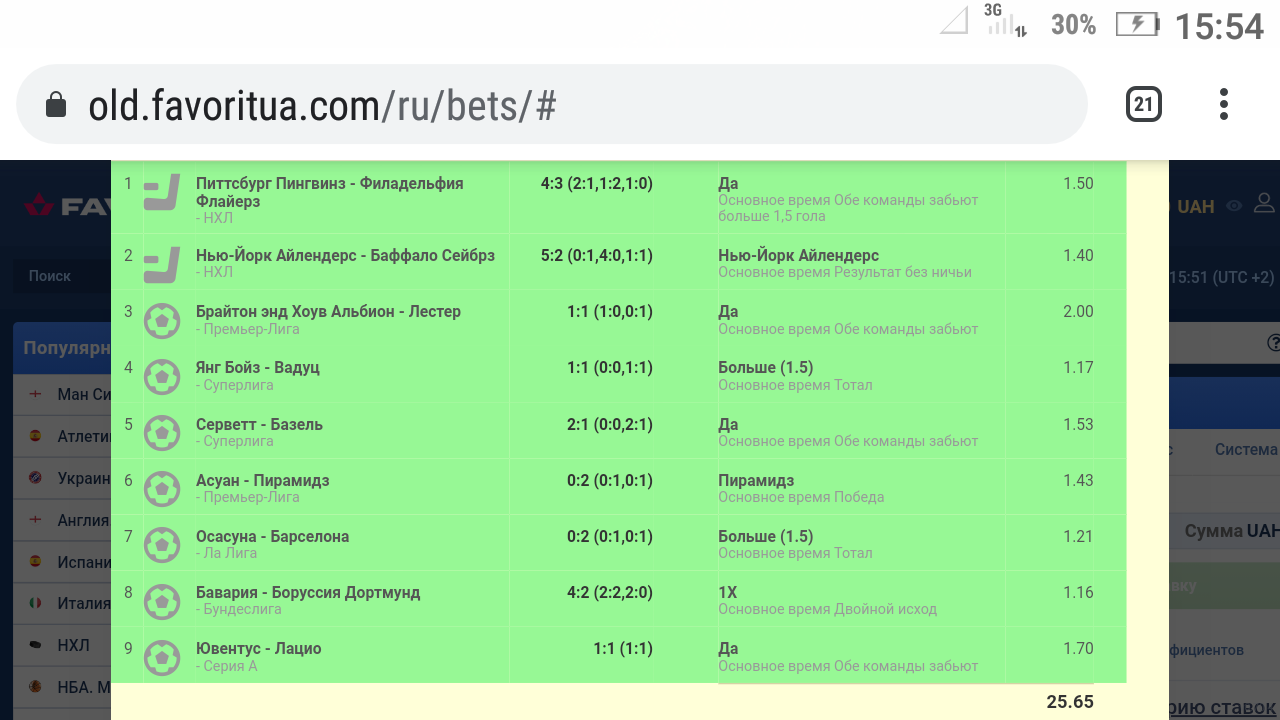Viewport: 1280px width, 720px height.
Task: Click match name Нью-Йорк Айлендерс - Баффало Сейбрз
Action: (x=345, y=255)
